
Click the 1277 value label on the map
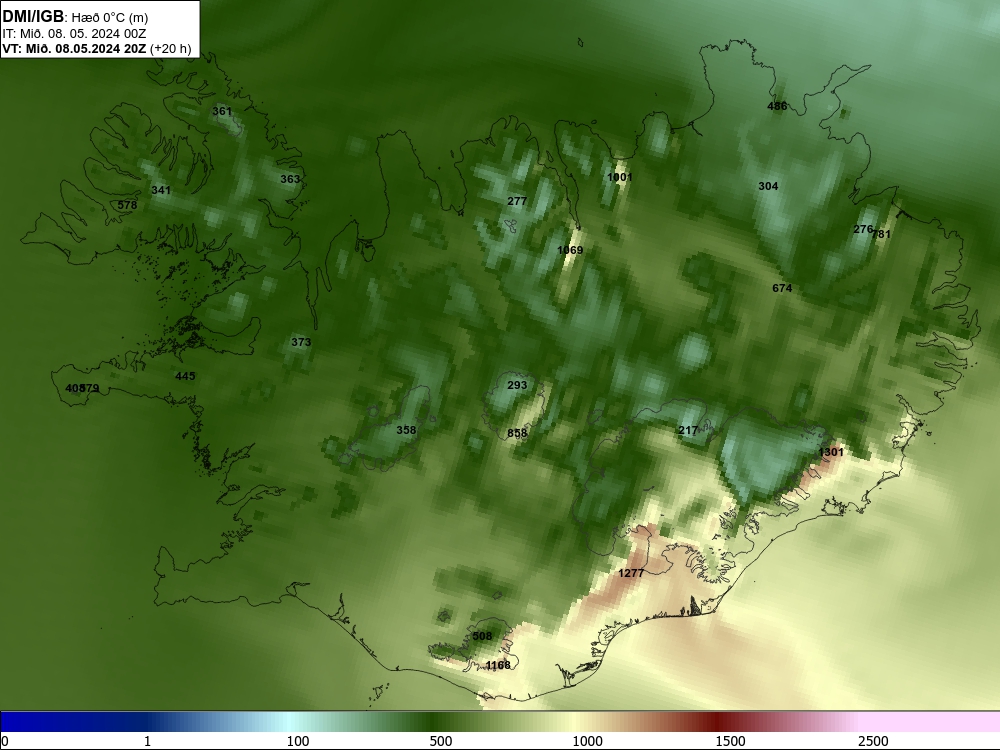click(631, 573)
